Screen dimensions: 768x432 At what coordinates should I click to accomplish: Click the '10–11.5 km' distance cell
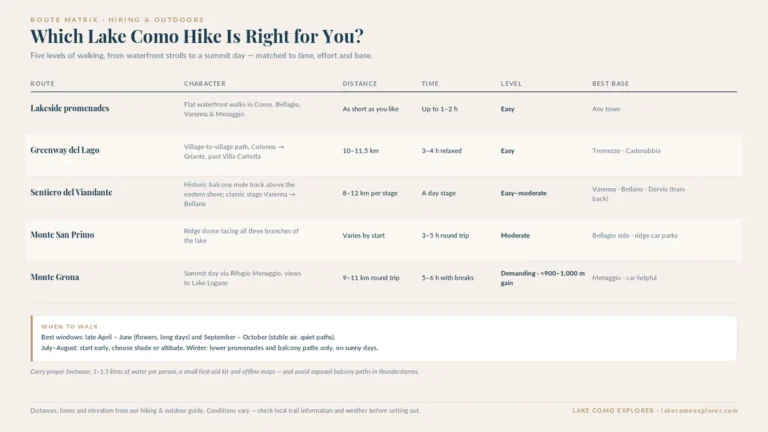360,151
